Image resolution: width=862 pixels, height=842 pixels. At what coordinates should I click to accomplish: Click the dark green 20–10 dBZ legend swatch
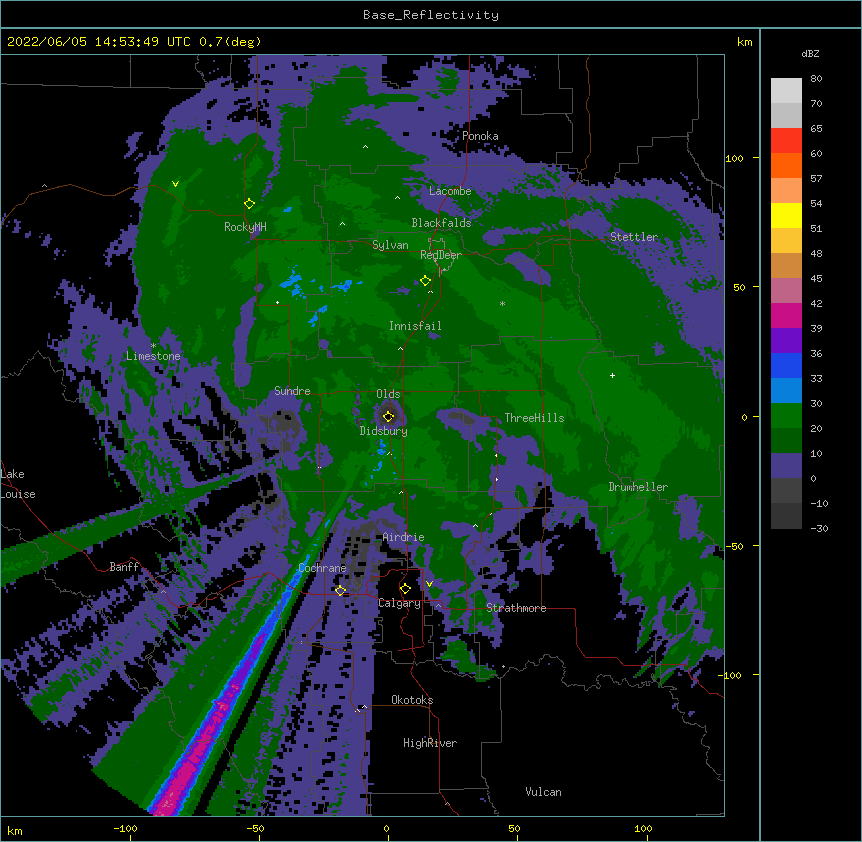tap(786, 441)
